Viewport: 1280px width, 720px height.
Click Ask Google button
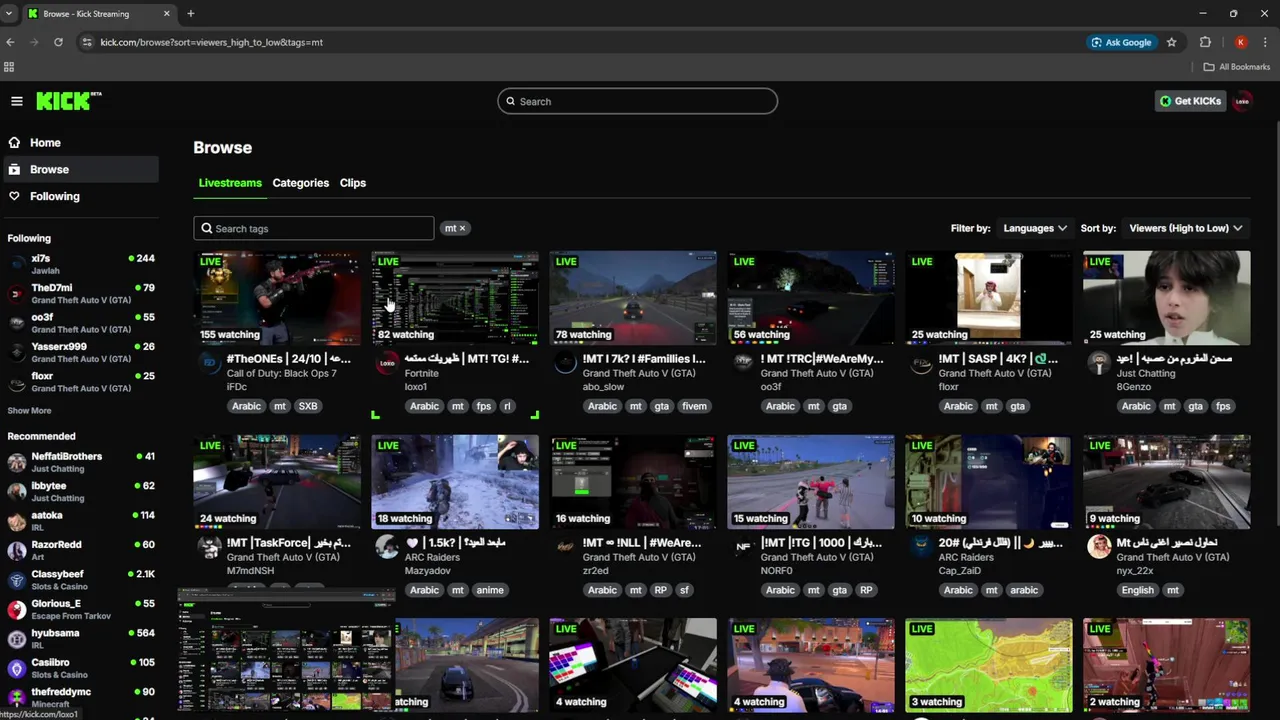coord(1121,42)
